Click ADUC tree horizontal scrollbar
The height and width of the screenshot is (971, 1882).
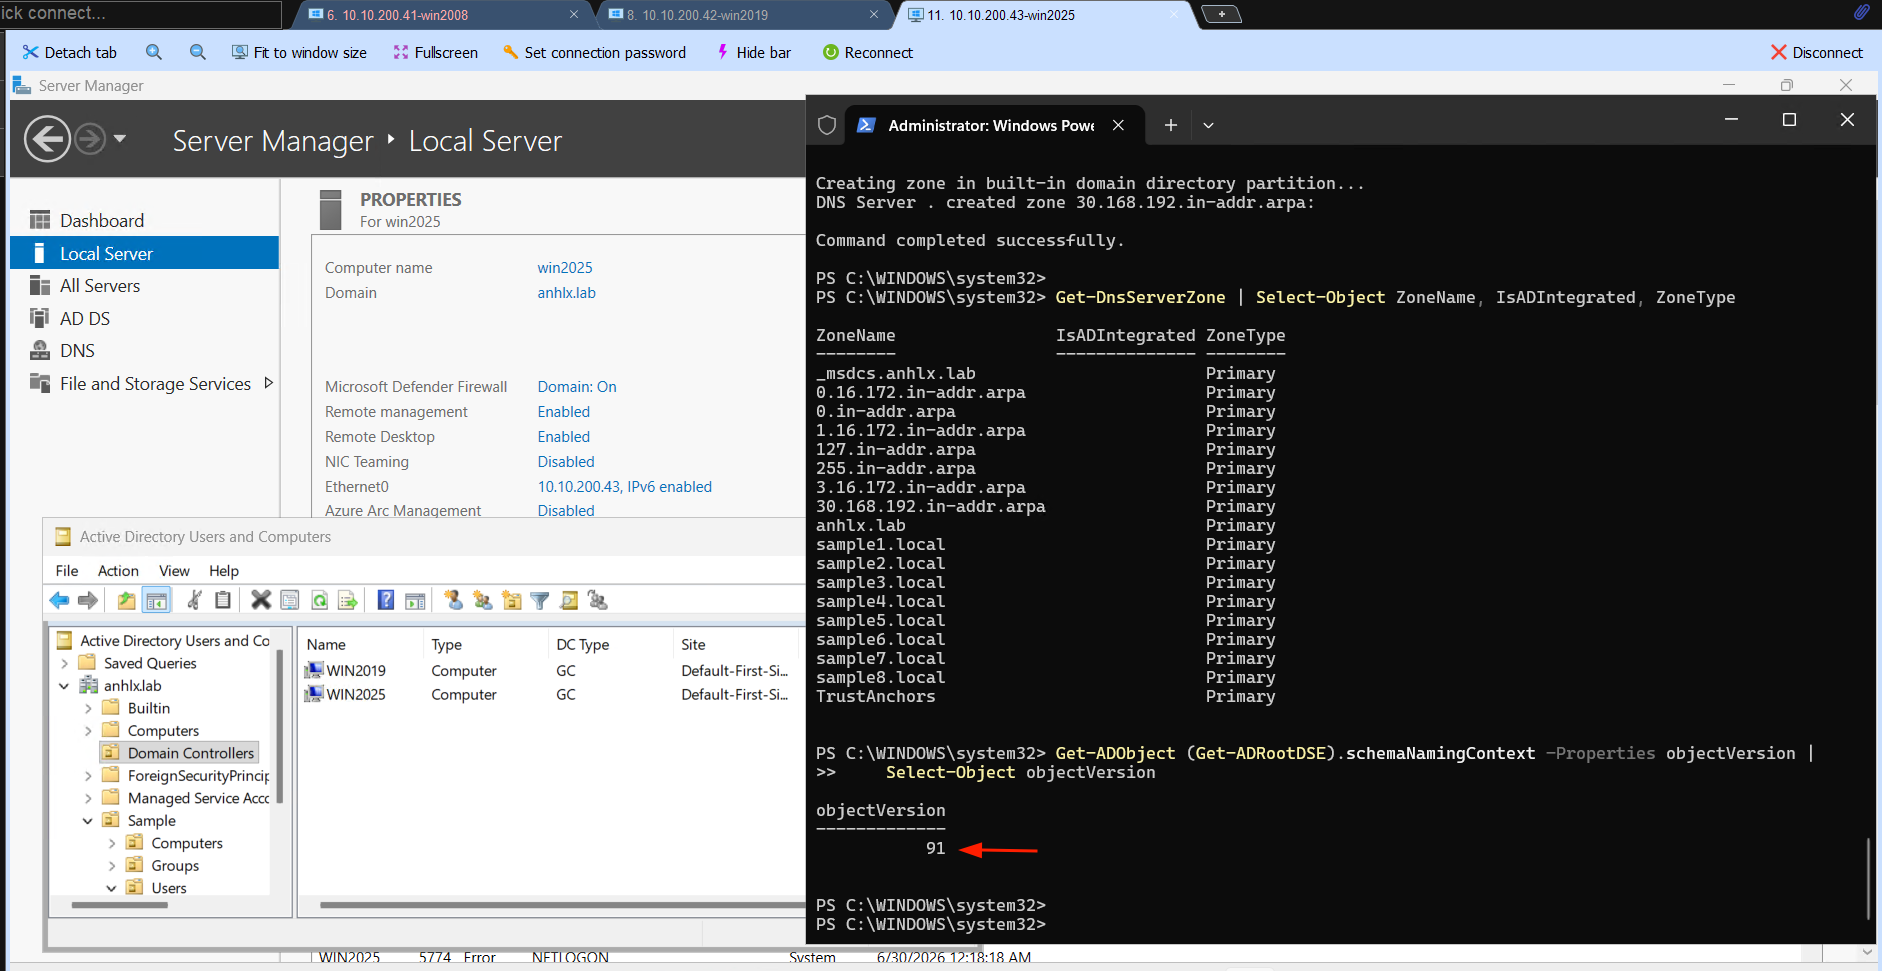[120, 905]
